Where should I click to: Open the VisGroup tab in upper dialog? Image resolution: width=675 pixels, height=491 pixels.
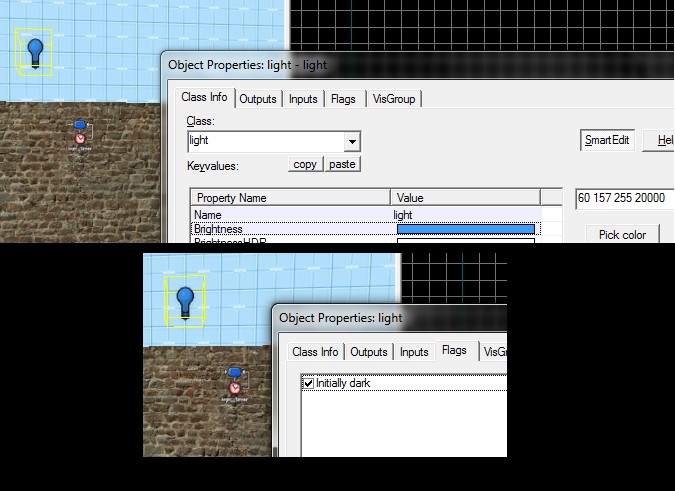click(395, 99)
